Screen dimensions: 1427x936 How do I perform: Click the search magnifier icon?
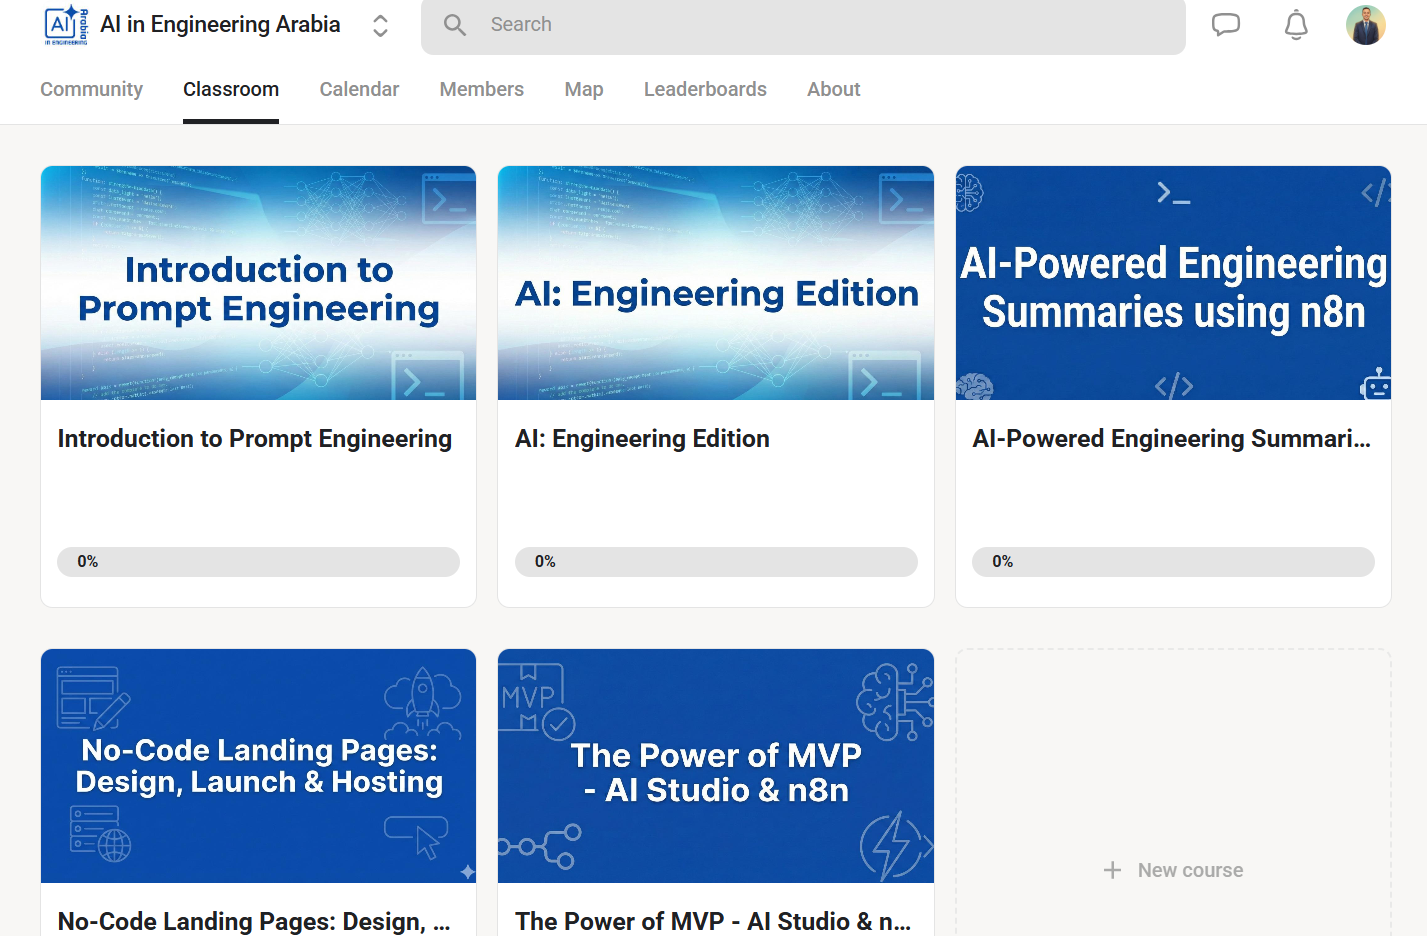[x=455, y=25]
